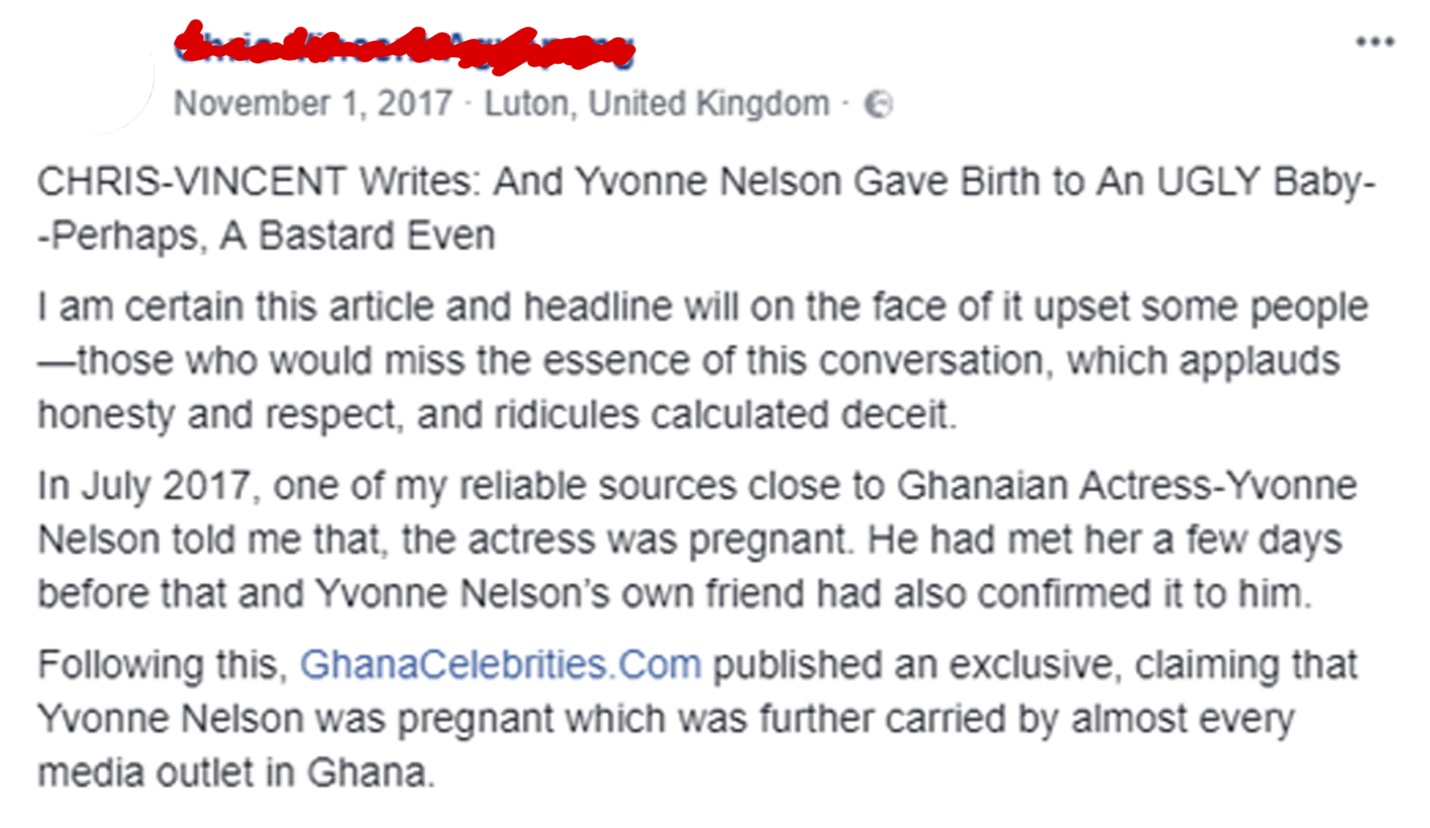Image resolution: width=1430 pixels, height=828 pixels.
Task: Click the line '-Perhaps, A Bastard Even'
Action: click(266, 236)
